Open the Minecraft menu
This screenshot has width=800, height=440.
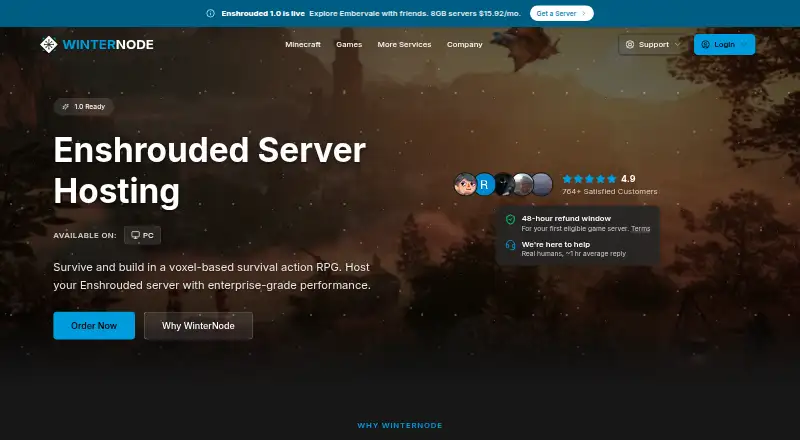[303, 44]
